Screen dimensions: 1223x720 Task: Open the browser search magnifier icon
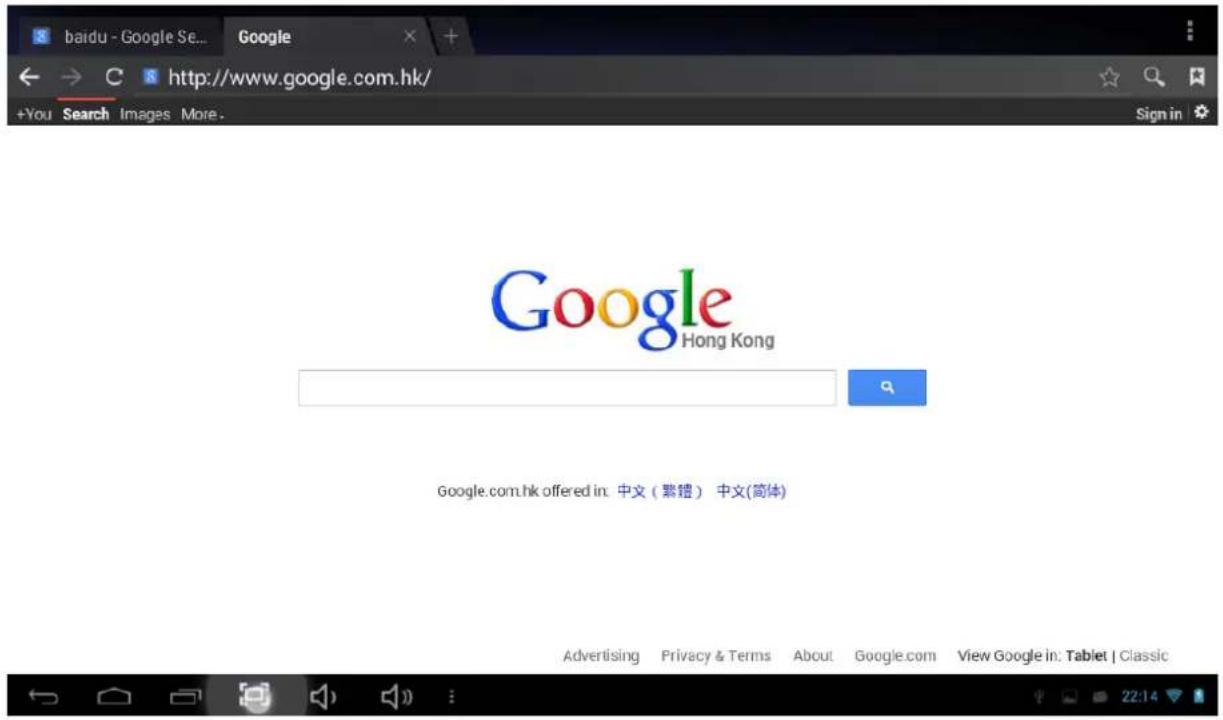[x=1153, y=78]
